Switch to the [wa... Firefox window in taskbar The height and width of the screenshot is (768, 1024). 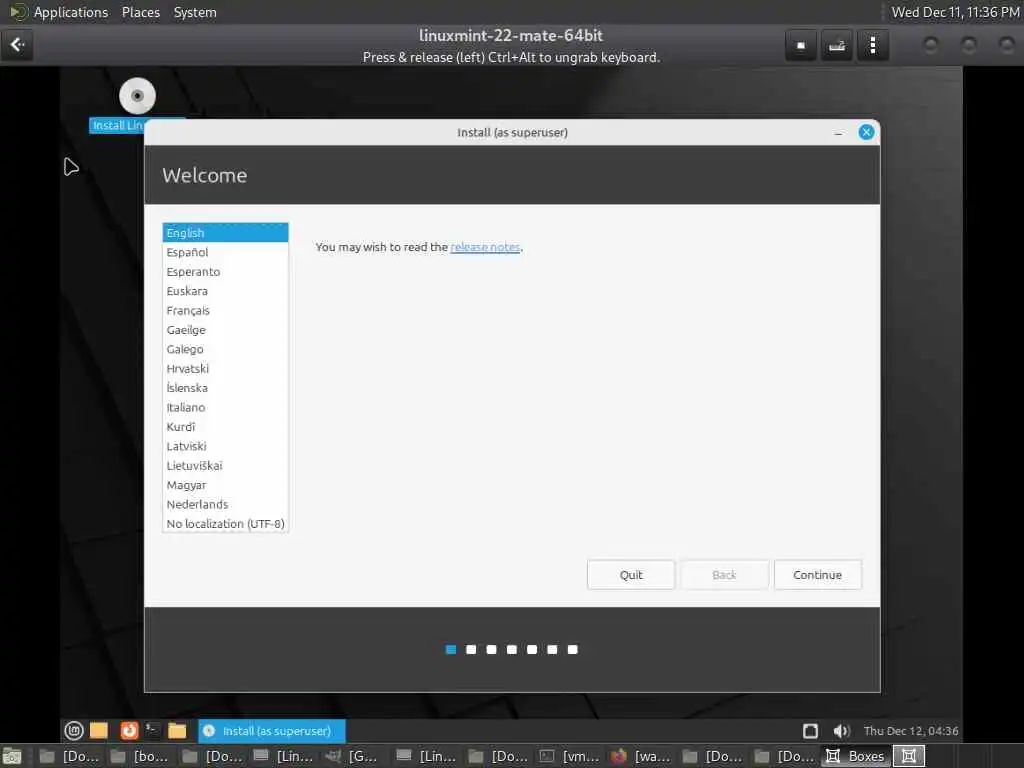[641, 756]
